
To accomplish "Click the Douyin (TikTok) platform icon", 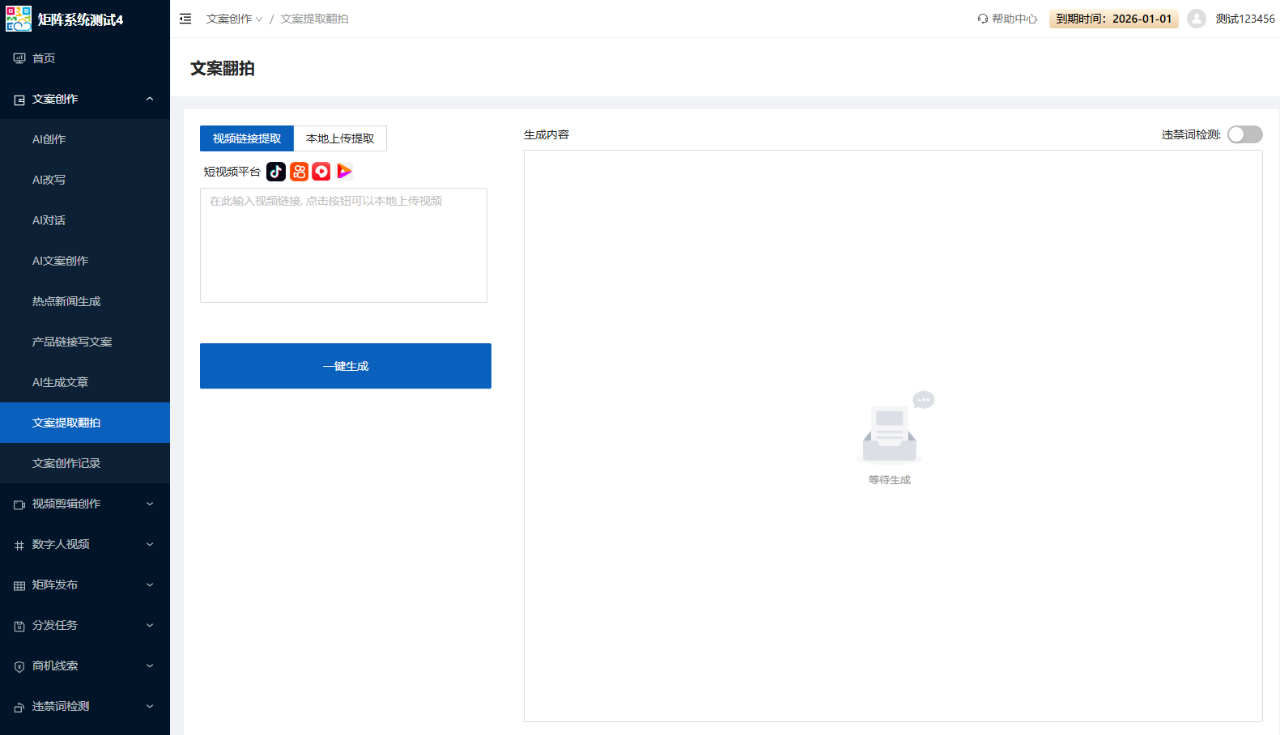I will point(276,172).
